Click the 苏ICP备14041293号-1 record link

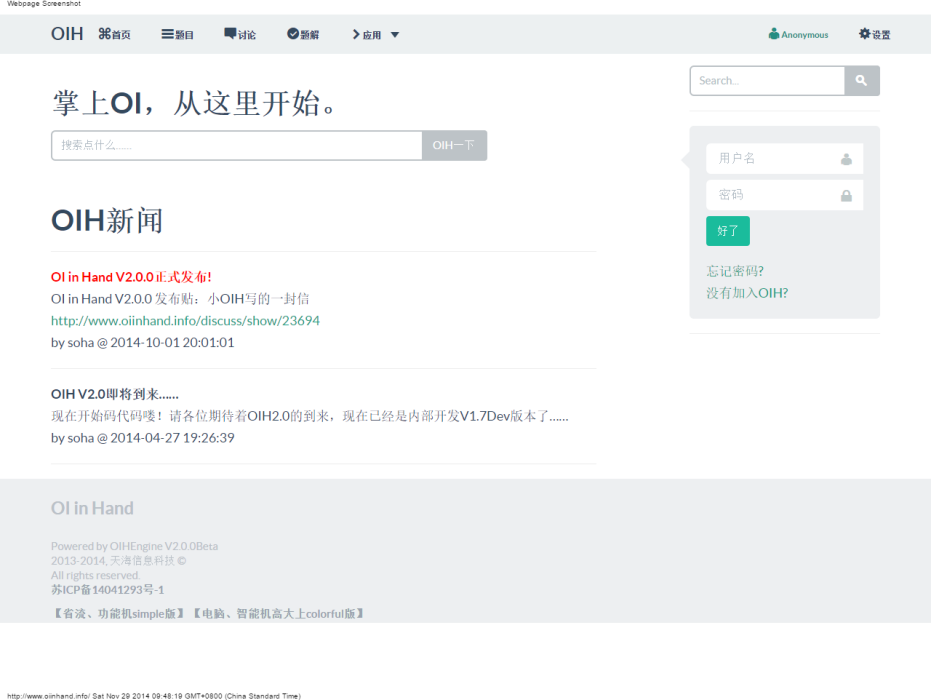[x=107, y=590]
